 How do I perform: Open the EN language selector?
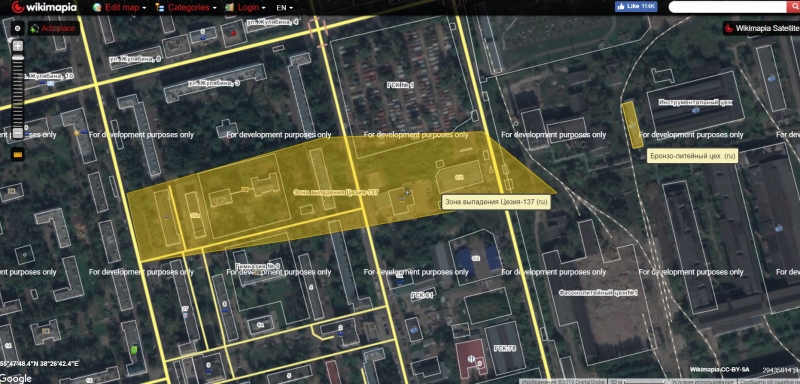point(285,8)
